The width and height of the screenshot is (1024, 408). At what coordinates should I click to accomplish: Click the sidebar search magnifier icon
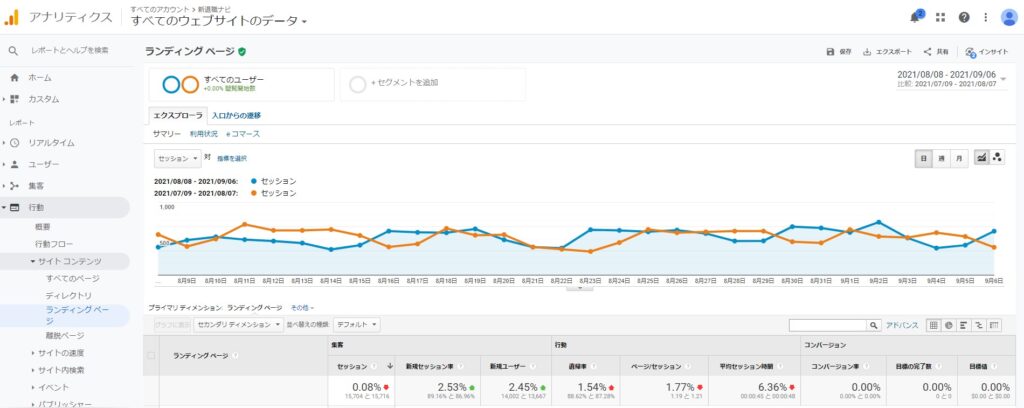tap(13, 50)
